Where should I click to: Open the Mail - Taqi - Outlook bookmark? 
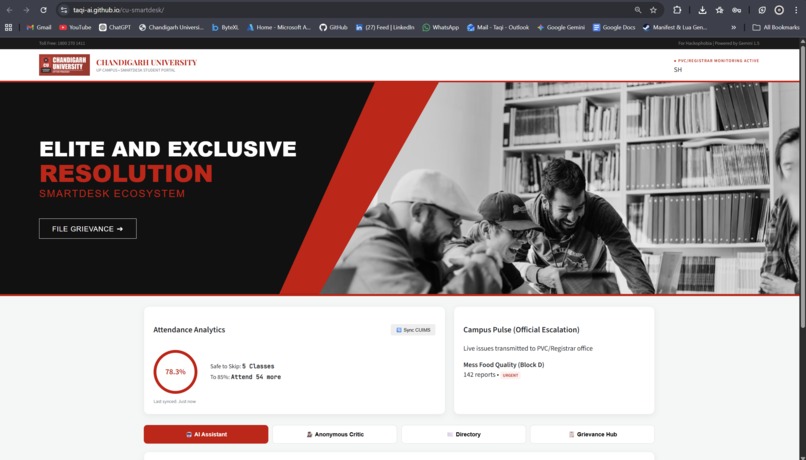click(x=498, y=27)
